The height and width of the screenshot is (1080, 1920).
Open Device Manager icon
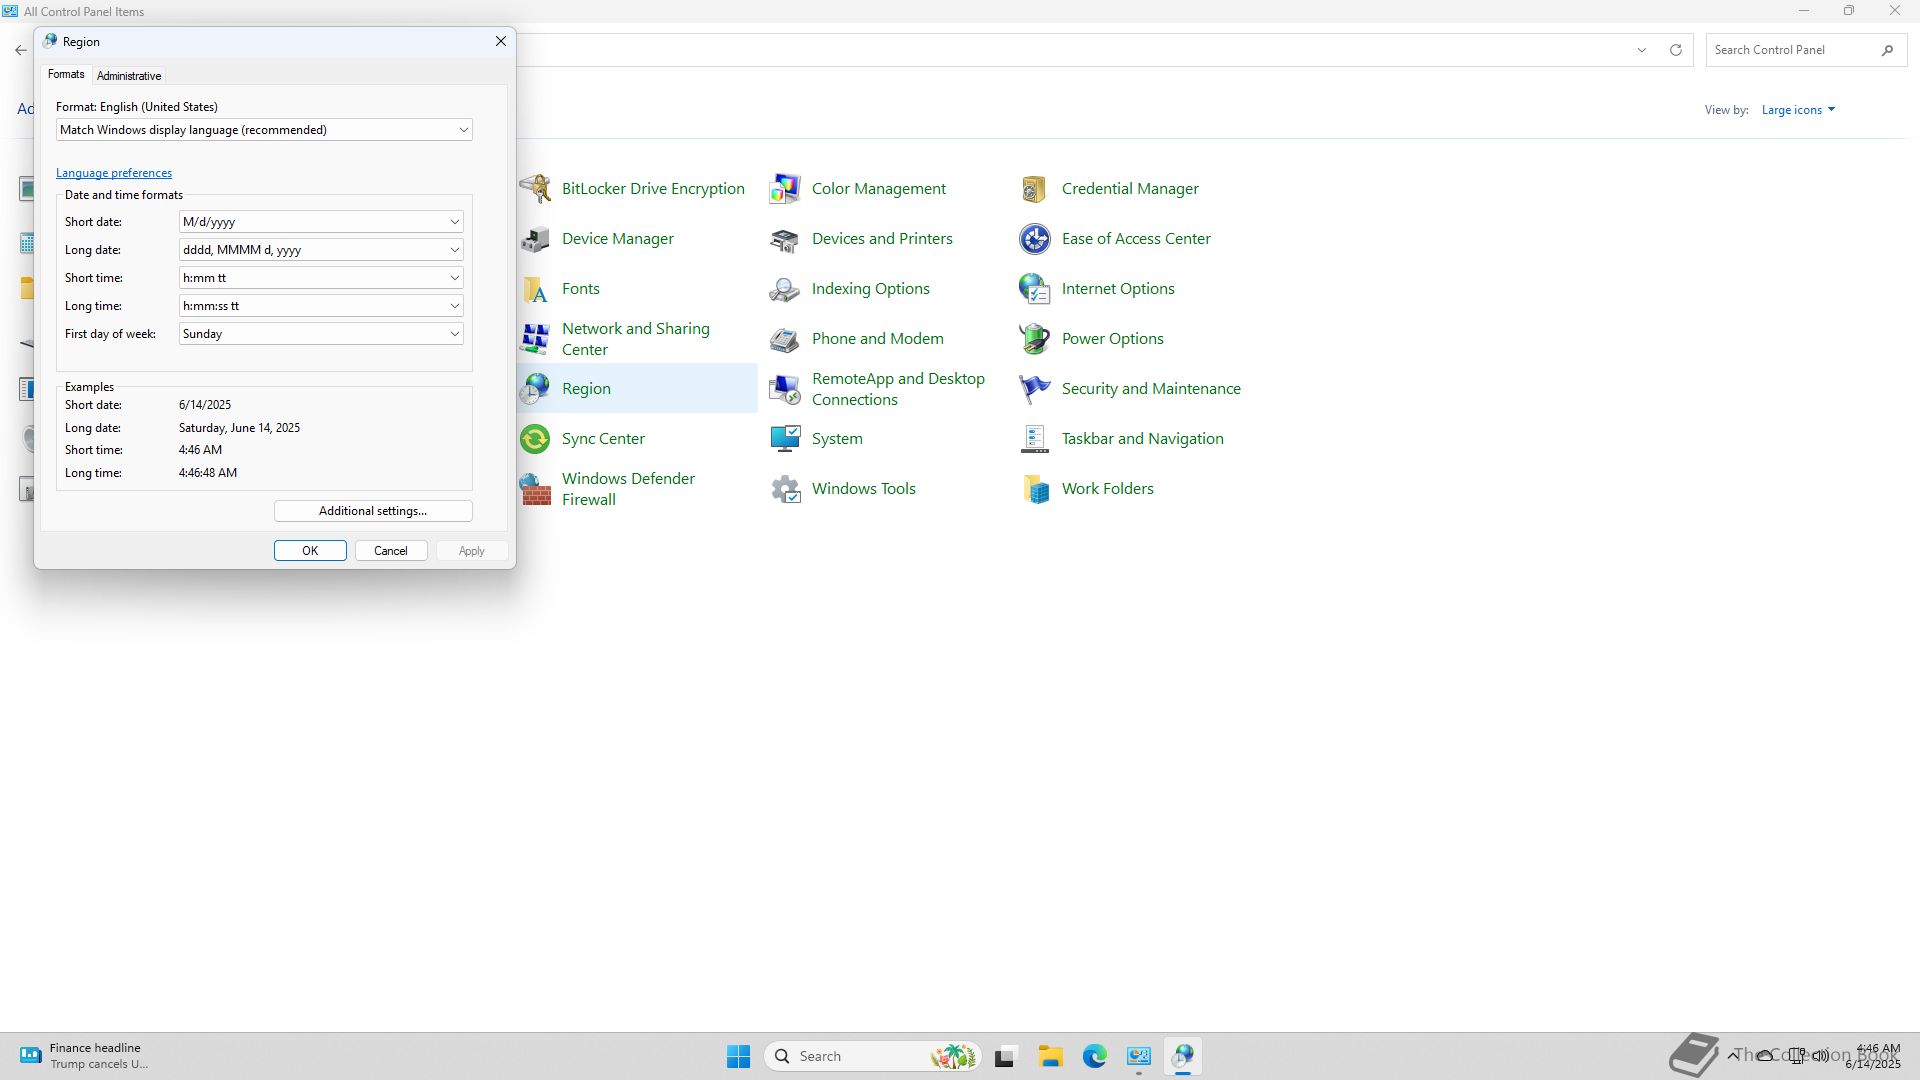pyautogui.click(x=536, y=239)
